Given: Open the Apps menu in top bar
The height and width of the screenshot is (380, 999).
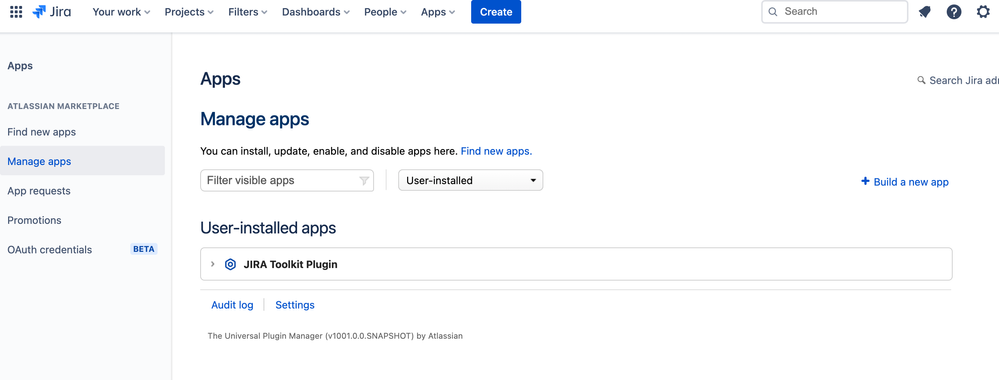Looking at the screenshot, I should pyautogui.click(x=438, y=12).
